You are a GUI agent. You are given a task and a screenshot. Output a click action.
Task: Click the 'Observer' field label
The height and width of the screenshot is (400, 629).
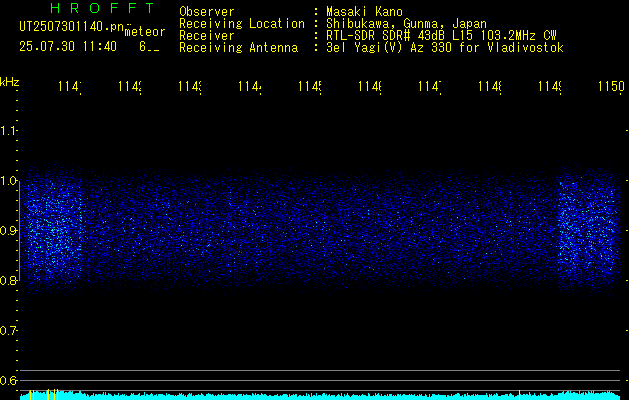tap(207, 11)
